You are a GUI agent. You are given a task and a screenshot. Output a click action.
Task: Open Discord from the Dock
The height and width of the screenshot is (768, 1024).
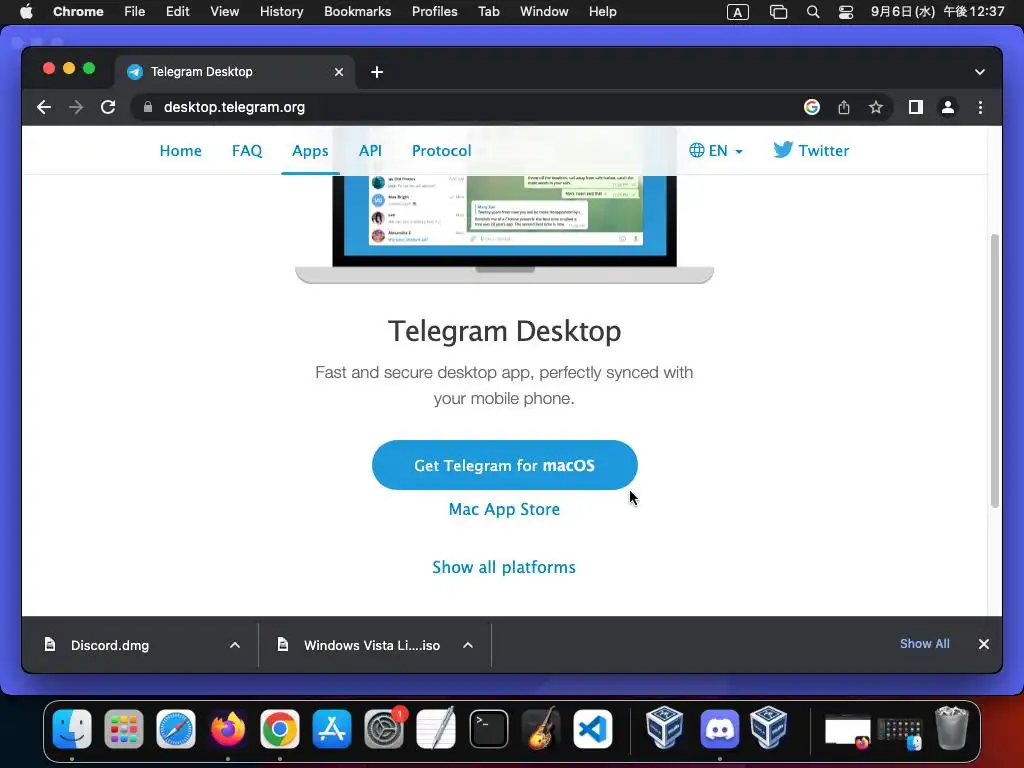[720, 729]
